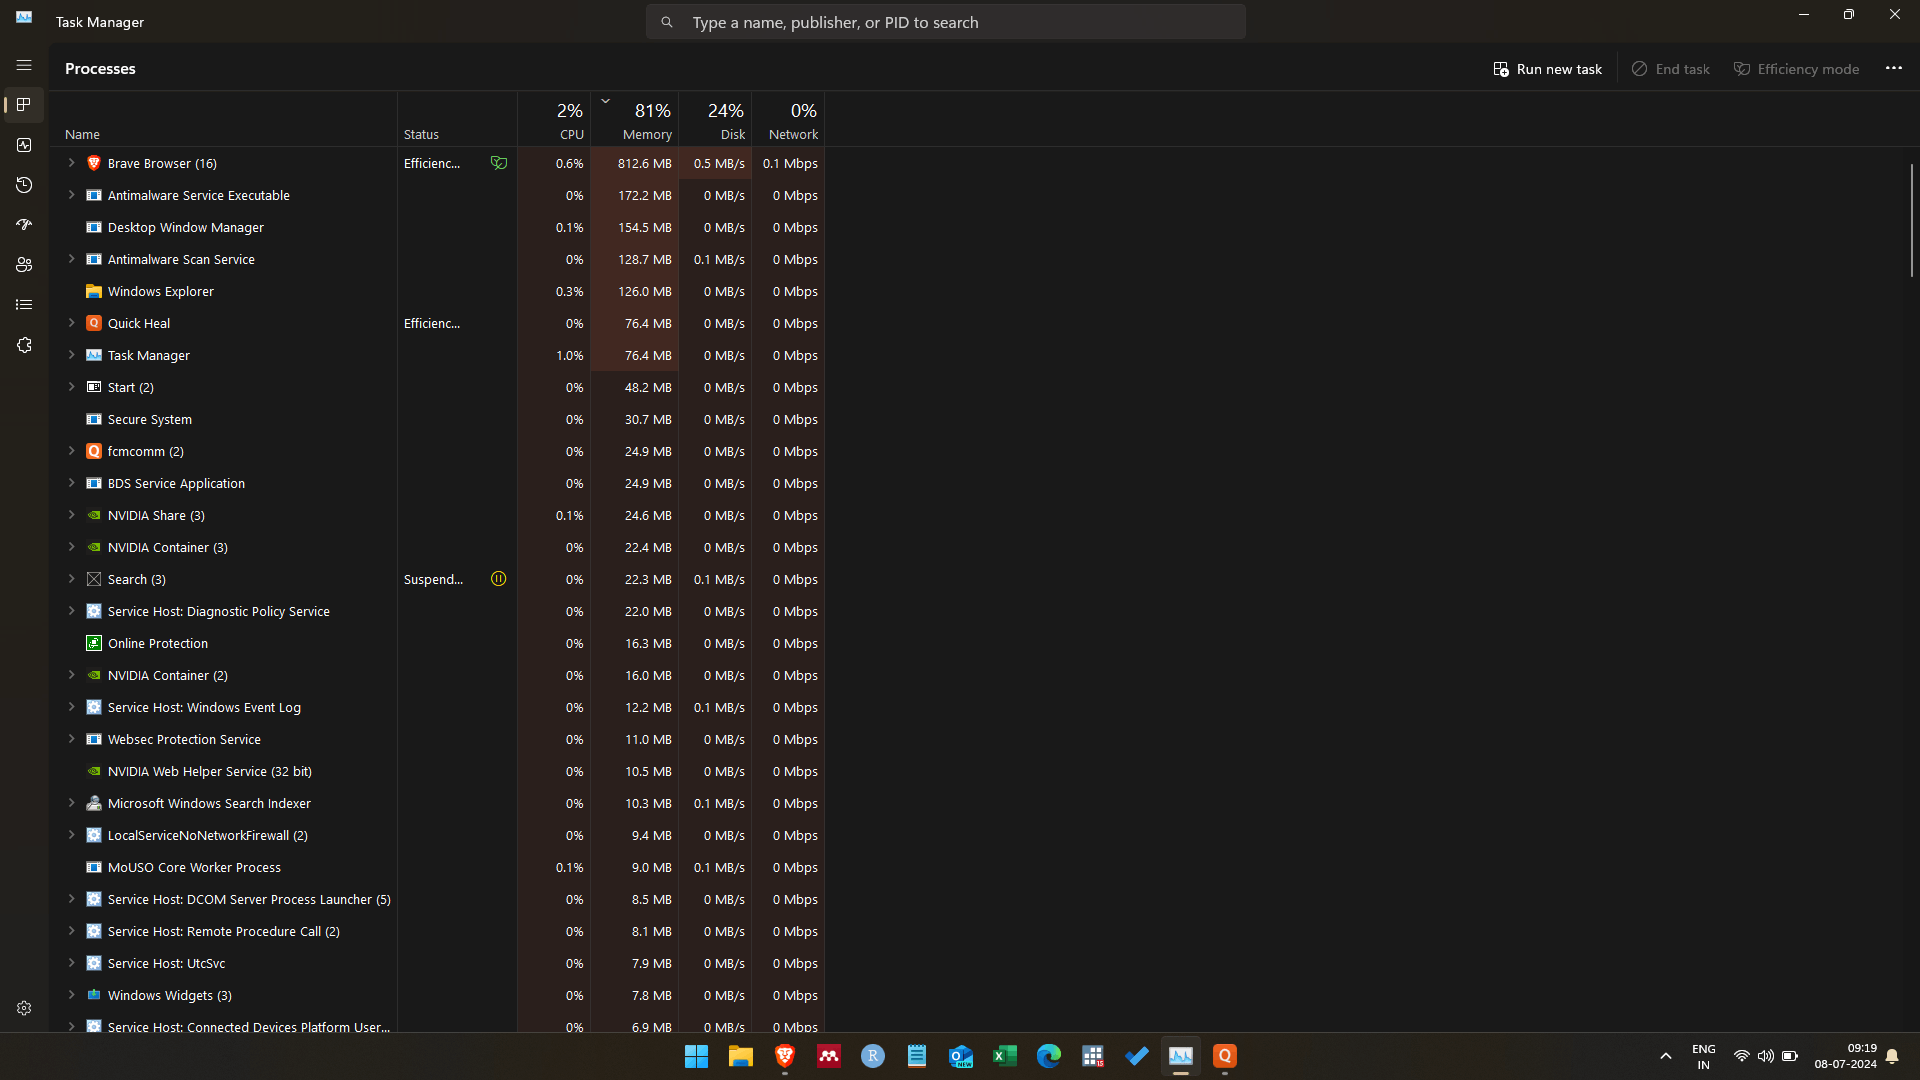The image size is (1920, 1080).
Task: Click the process search box
Action: tap(946, 22)
